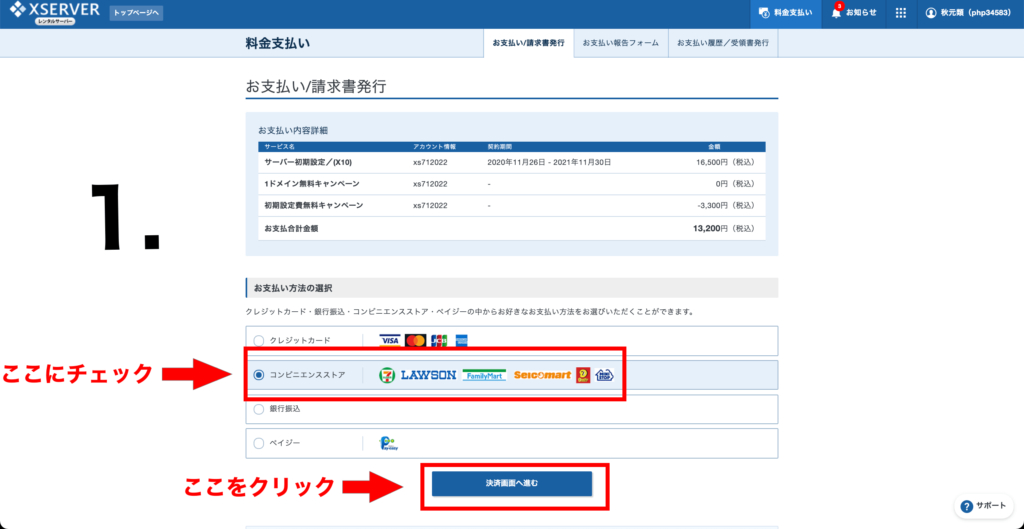1024x529 pixels.
Task: Click the XSERVER logo in header
Action: (x=54, y=13)
